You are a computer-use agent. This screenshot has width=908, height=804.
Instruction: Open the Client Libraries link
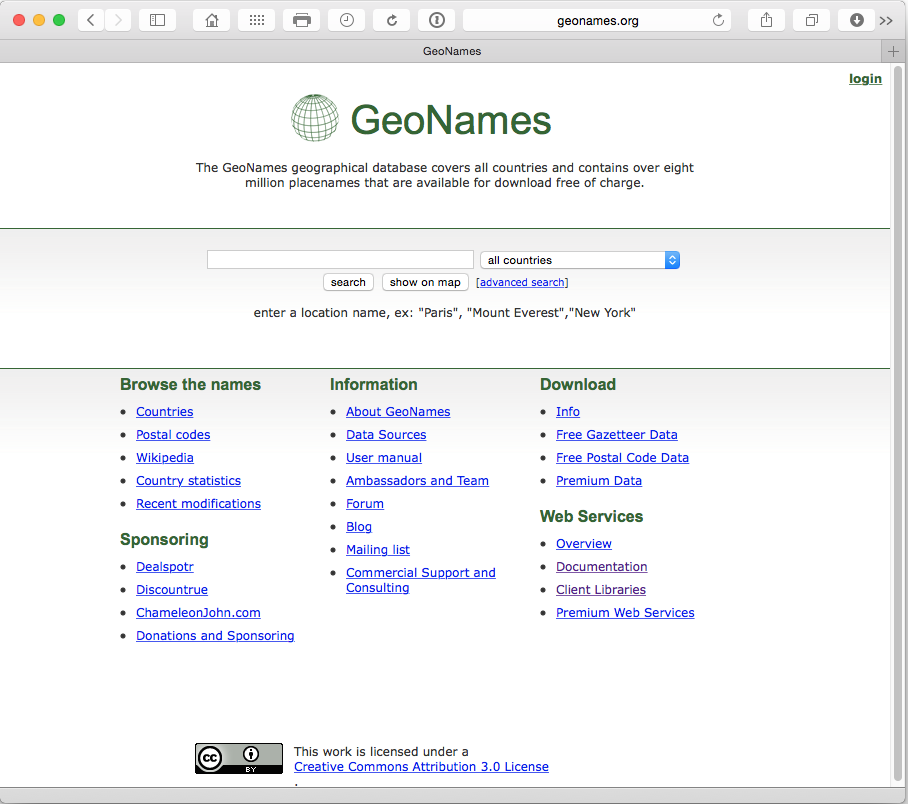[601, 590]
